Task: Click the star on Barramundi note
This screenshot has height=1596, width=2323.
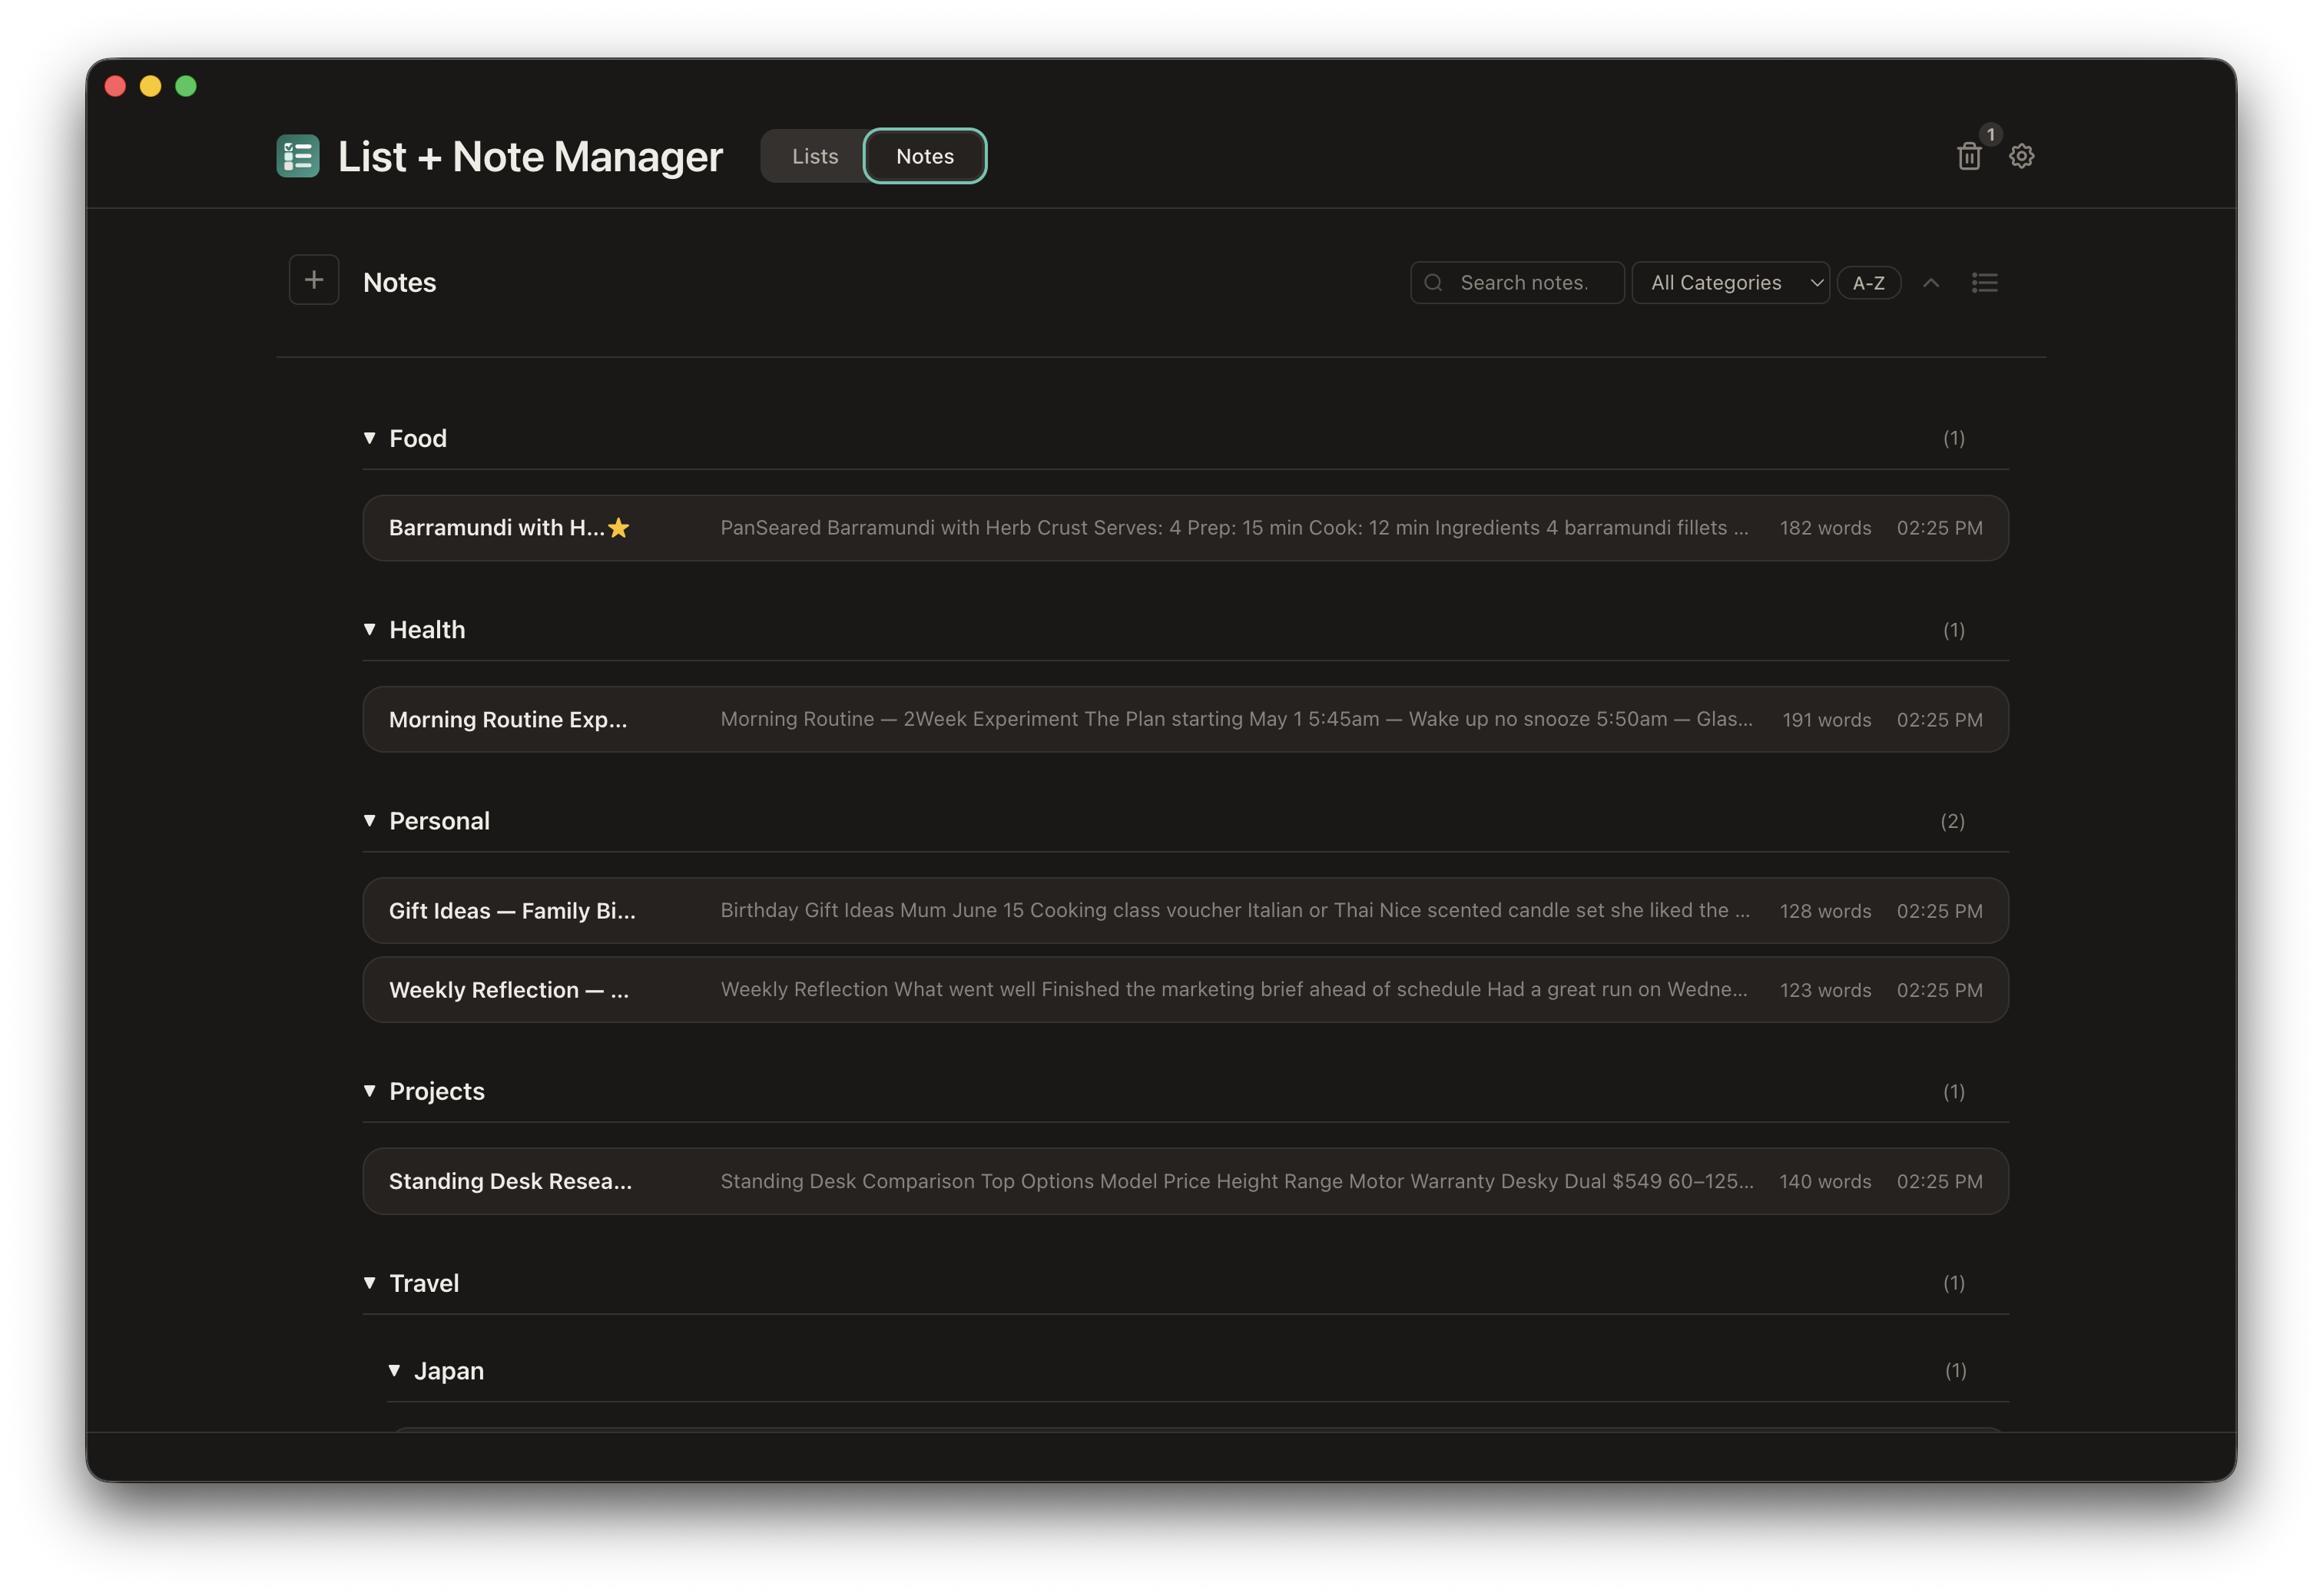Action: 619,528
